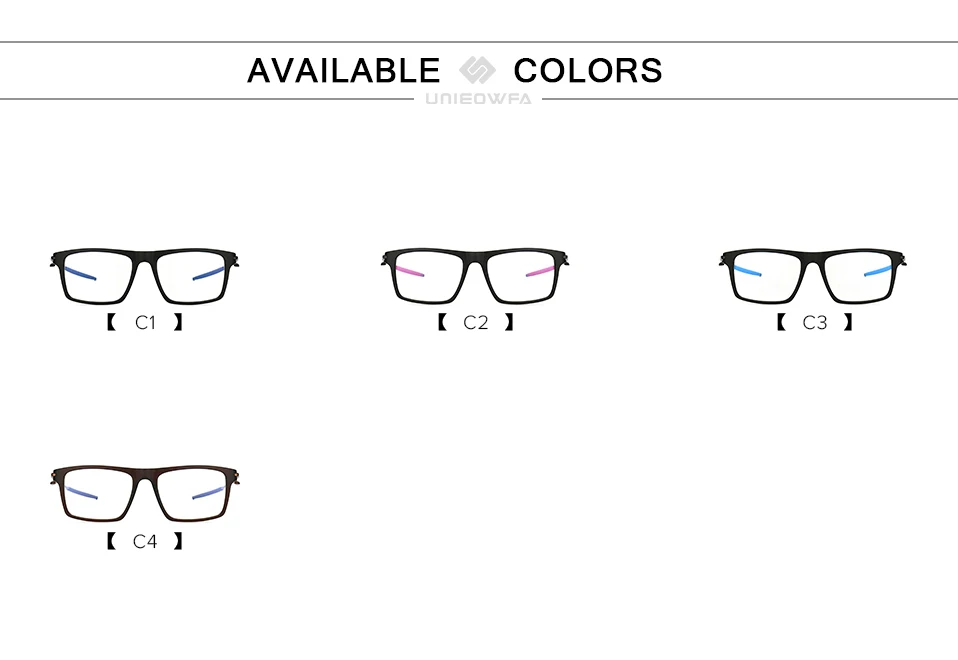Click the left lens of the C4 glasses

coord(98,494)
